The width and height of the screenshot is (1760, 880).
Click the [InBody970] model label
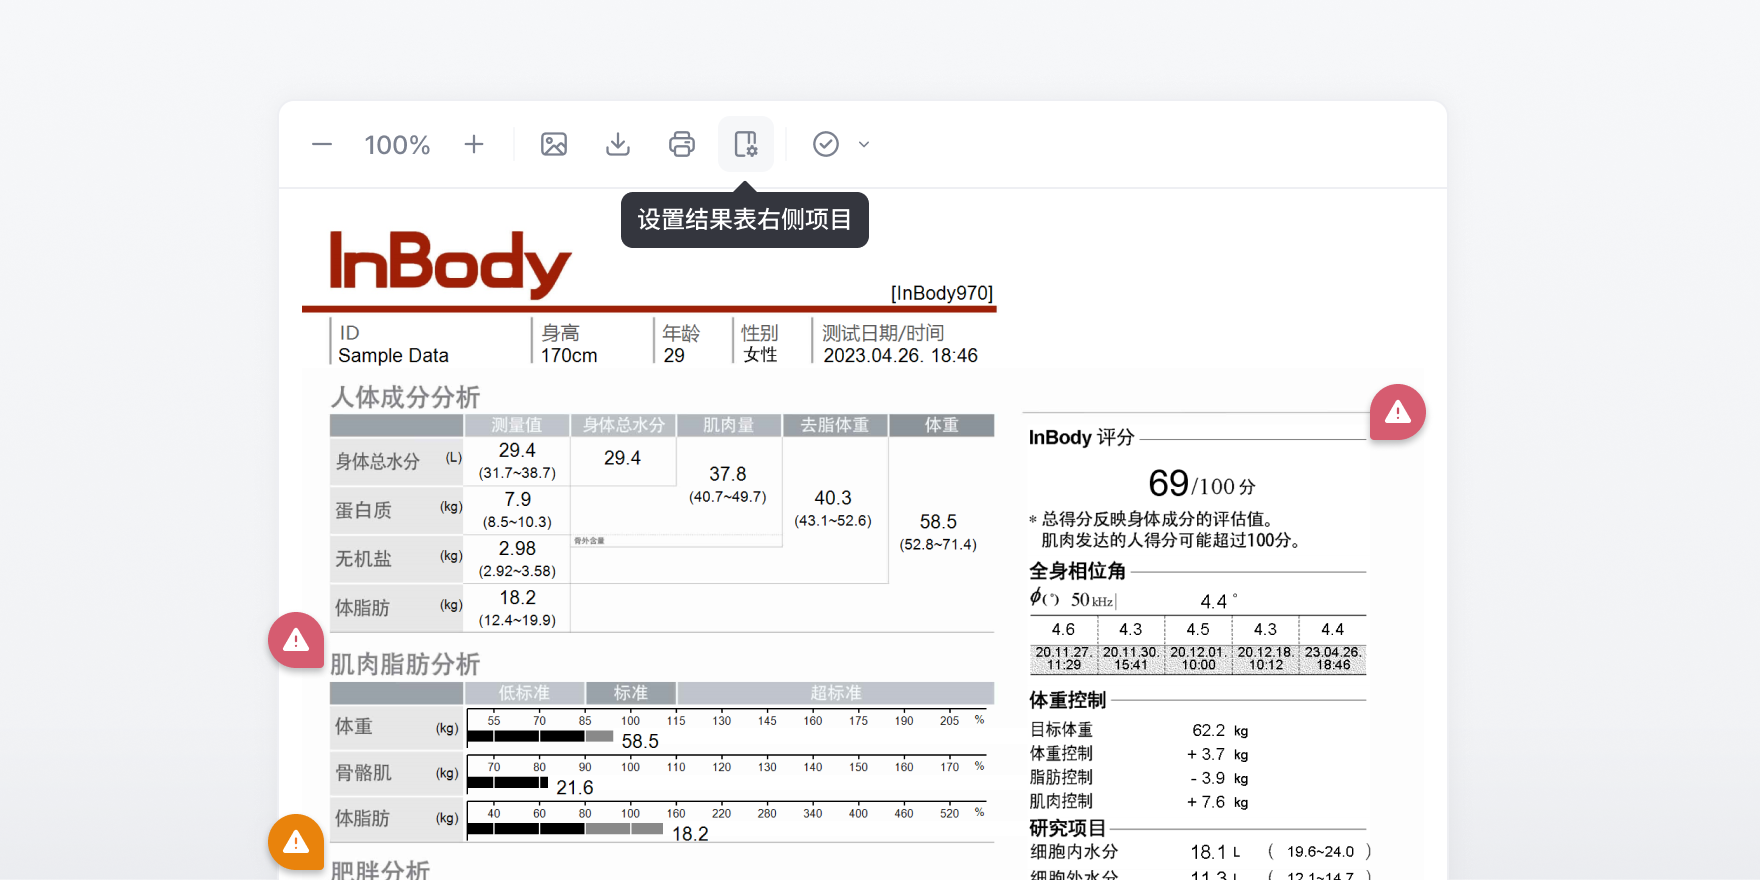[942, 293]
